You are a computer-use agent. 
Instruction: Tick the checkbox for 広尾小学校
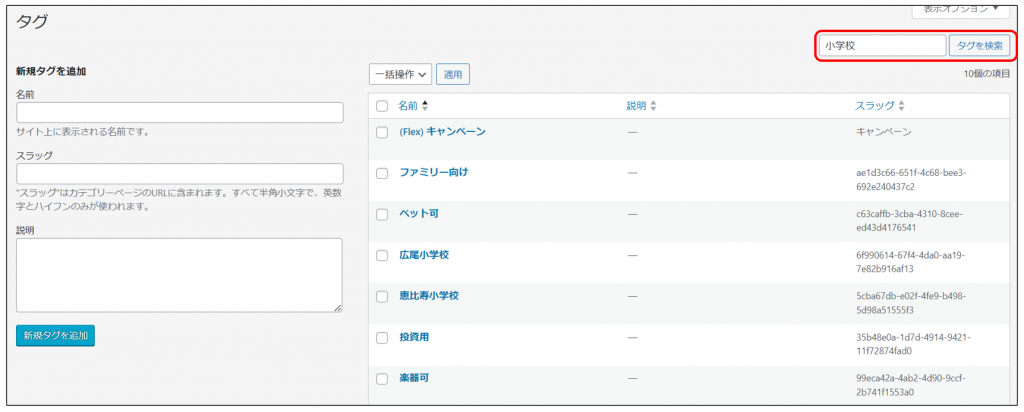coord(382,256)
